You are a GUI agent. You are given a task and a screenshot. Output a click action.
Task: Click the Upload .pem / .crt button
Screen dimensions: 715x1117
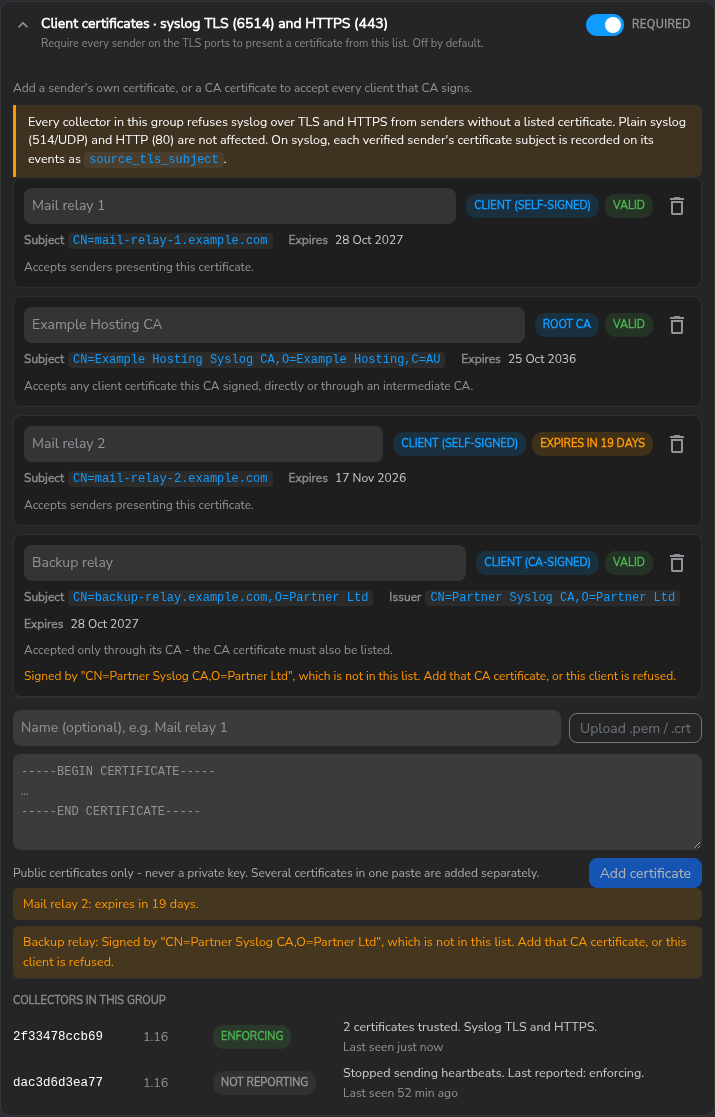pos(635,728)
